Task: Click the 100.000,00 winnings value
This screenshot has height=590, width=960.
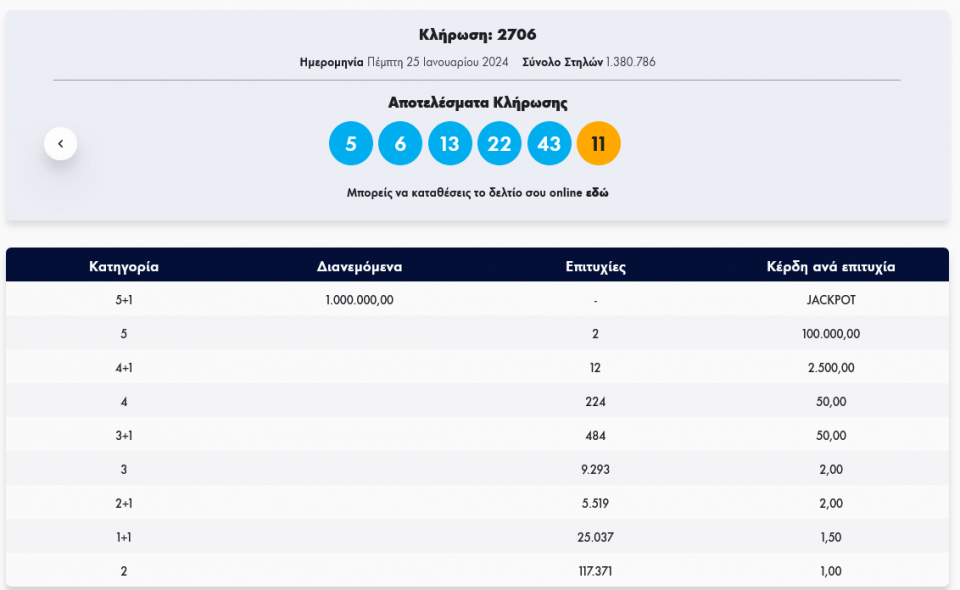Action: click(x=830, y=334)
